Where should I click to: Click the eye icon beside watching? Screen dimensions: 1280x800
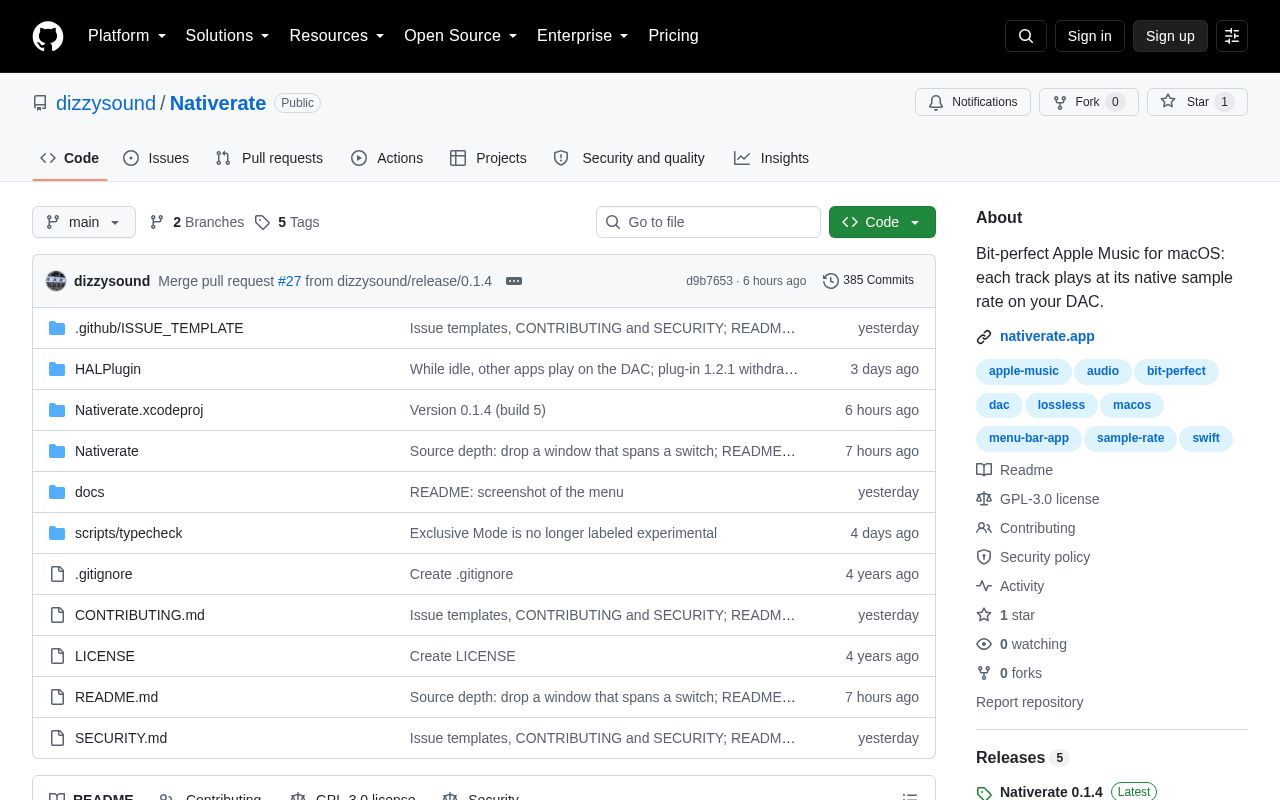tap(984, 644)
